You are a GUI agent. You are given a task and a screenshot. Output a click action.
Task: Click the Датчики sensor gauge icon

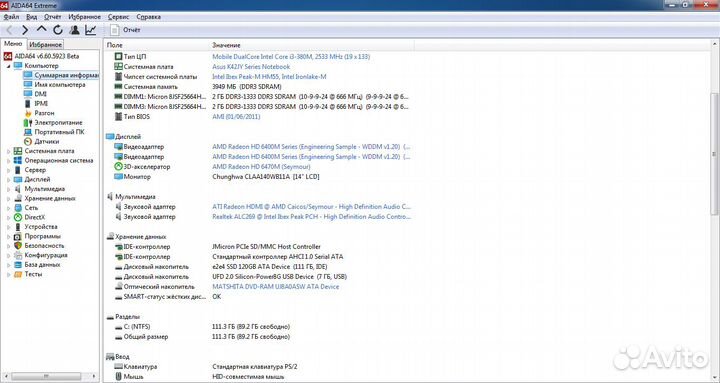28,141
